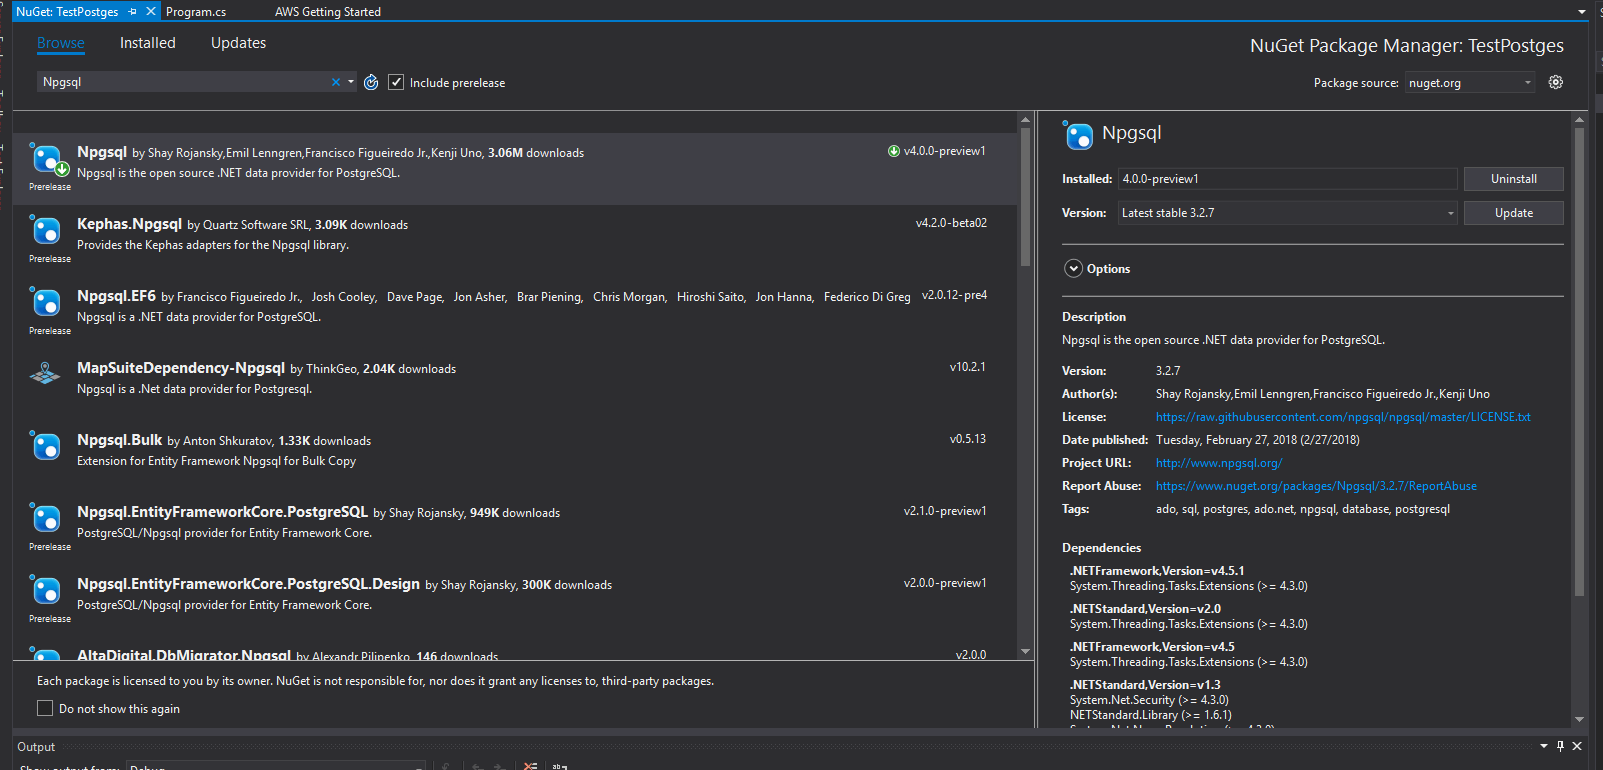1603x770 pixels.
Task: Click the MapSuiteDependency-Npgsql package icon
Action: (x=45, y=374)
